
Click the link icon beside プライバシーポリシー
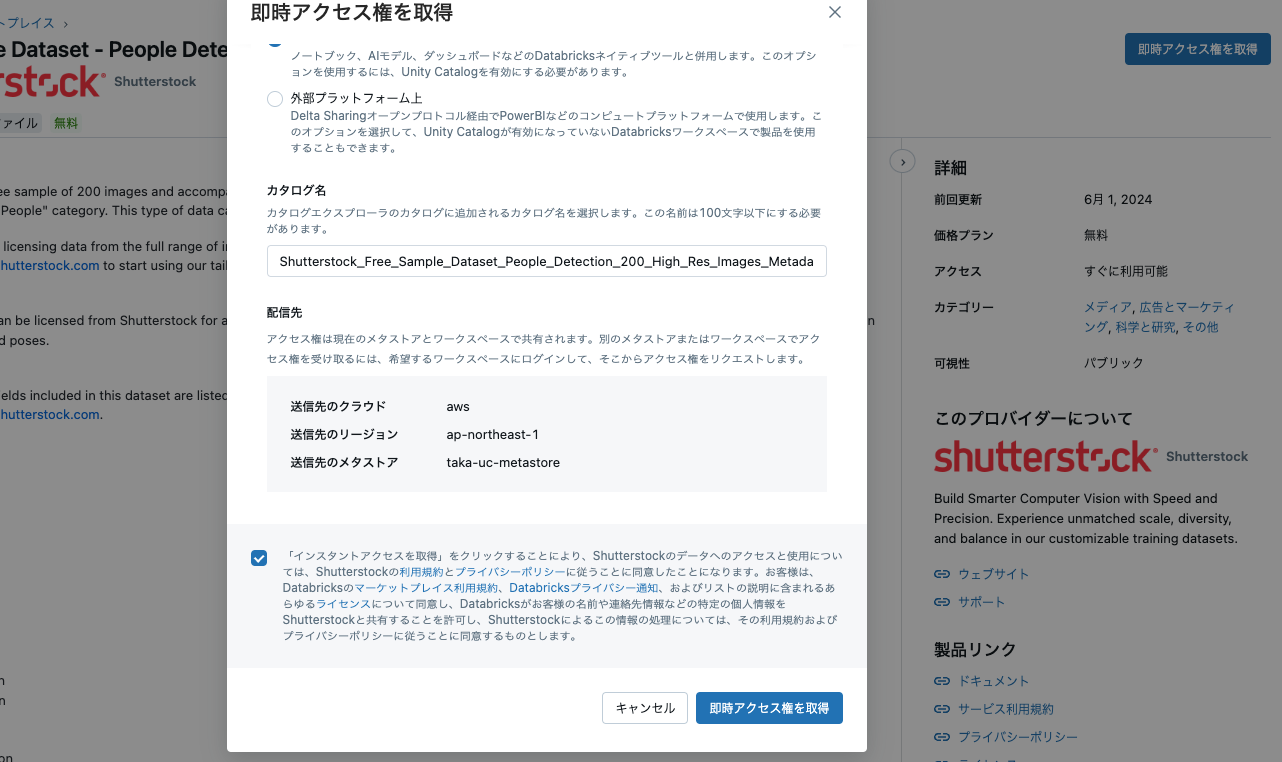click(940, 736)
